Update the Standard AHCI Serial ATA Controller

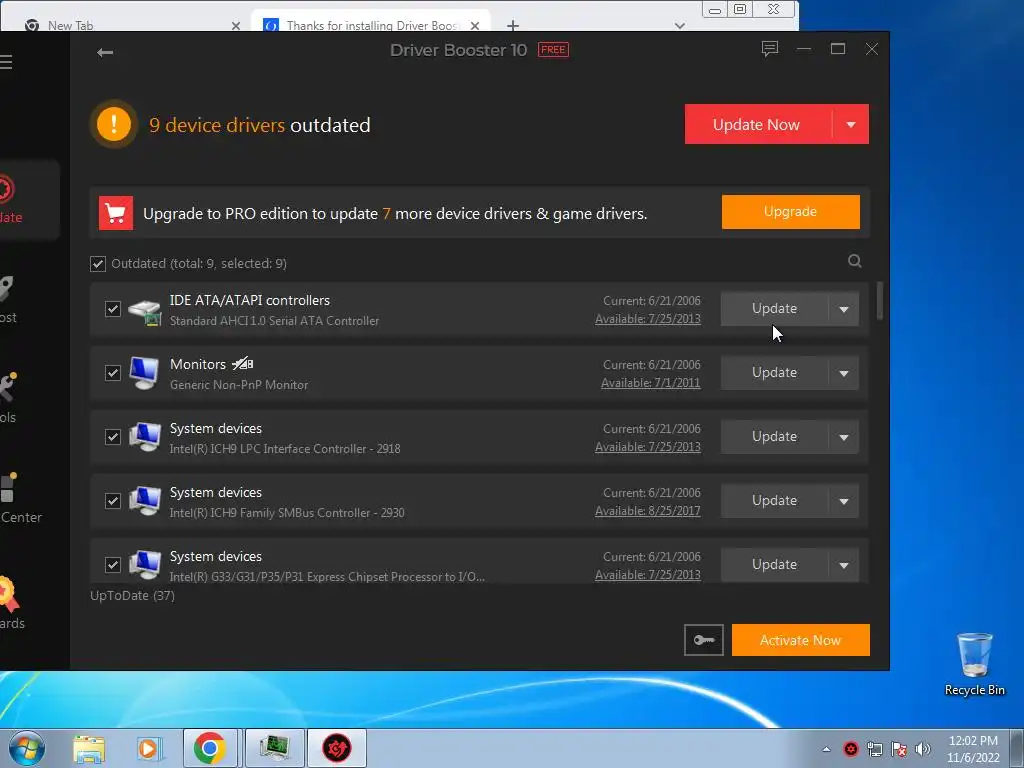[x=775, y=308]
